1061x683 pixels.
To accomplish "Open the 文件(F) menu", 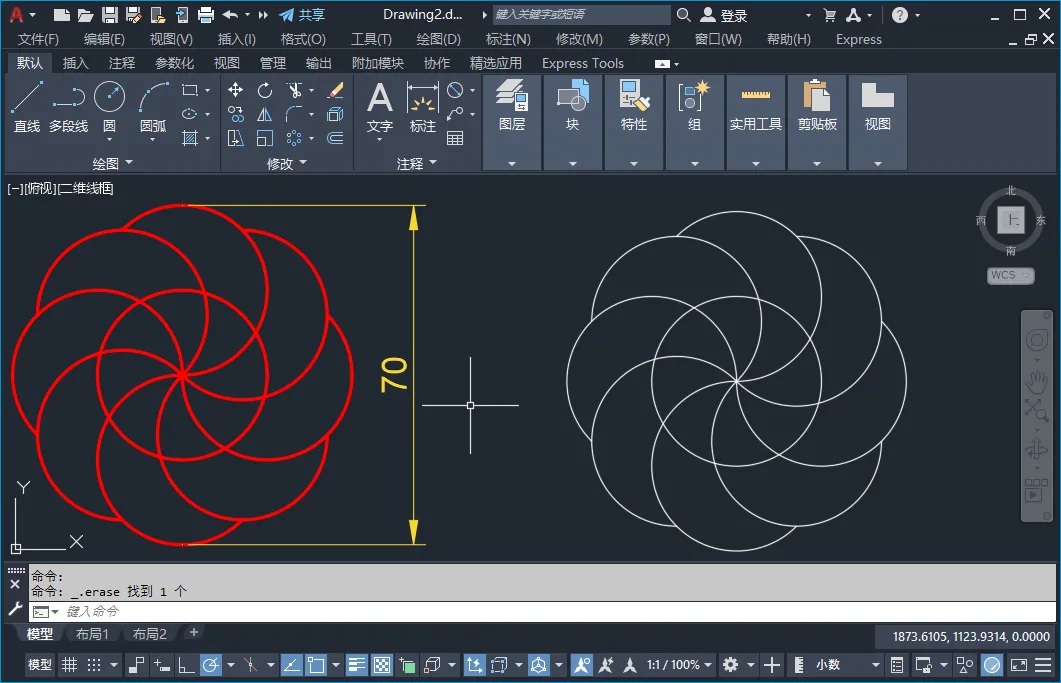I will [38, 39].
